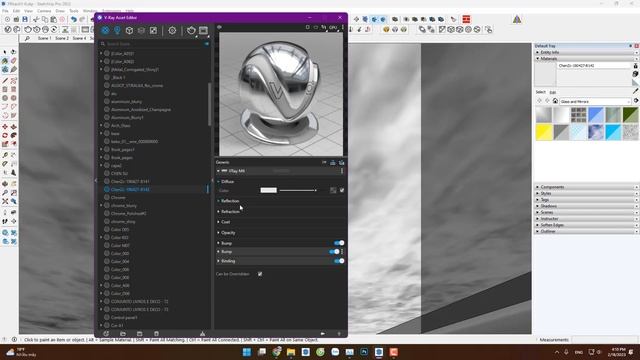Delete selected asset with trash icon
640x360 pixels.
(x=156, y=334)
